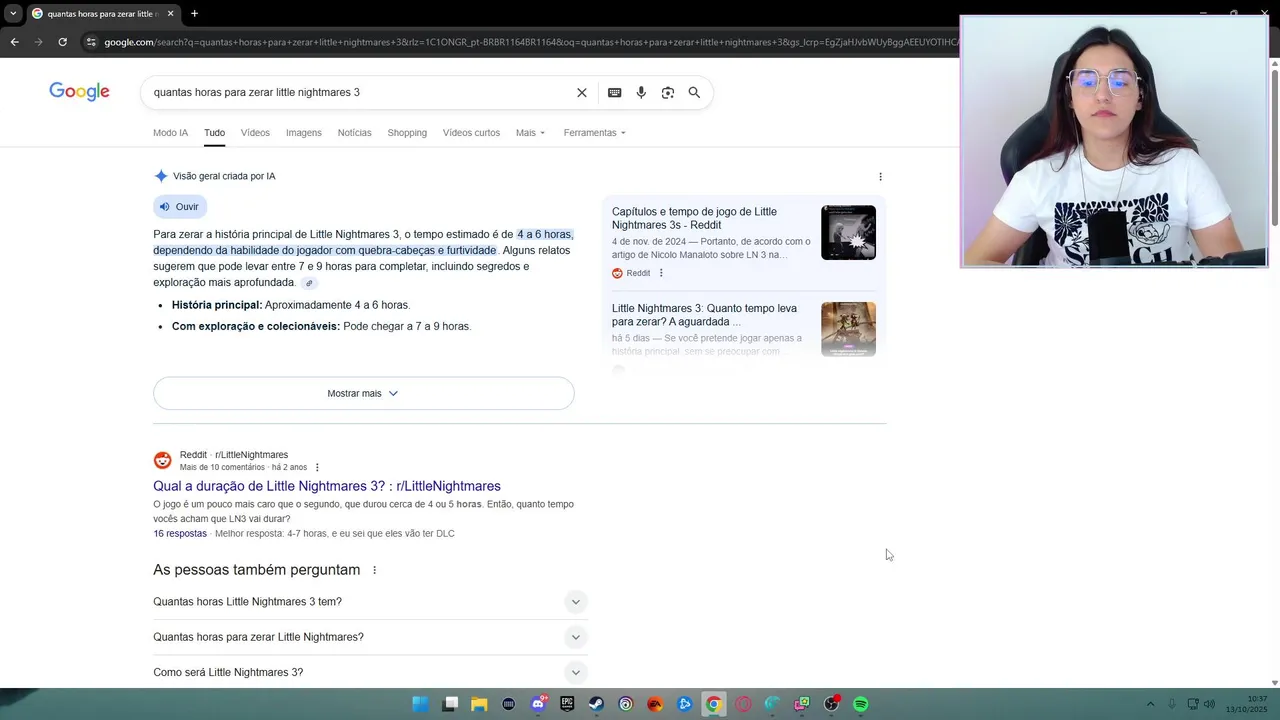1280x720 pixels.
Task: Click the Reddit favicon of the r/LittleNightmares result
Action: 162,460
